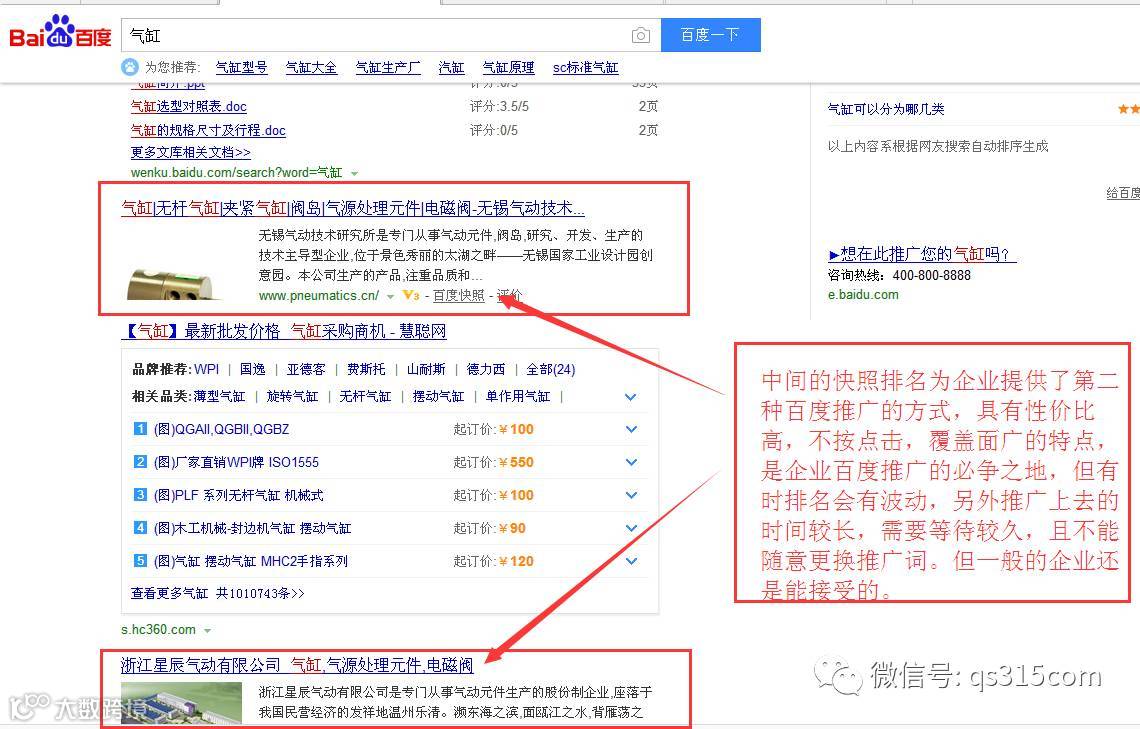Screen dimensions: 1140x729
Task: Expand chevron for ISO1555 row
Action: pyautogui.click(x=631, y=462)
